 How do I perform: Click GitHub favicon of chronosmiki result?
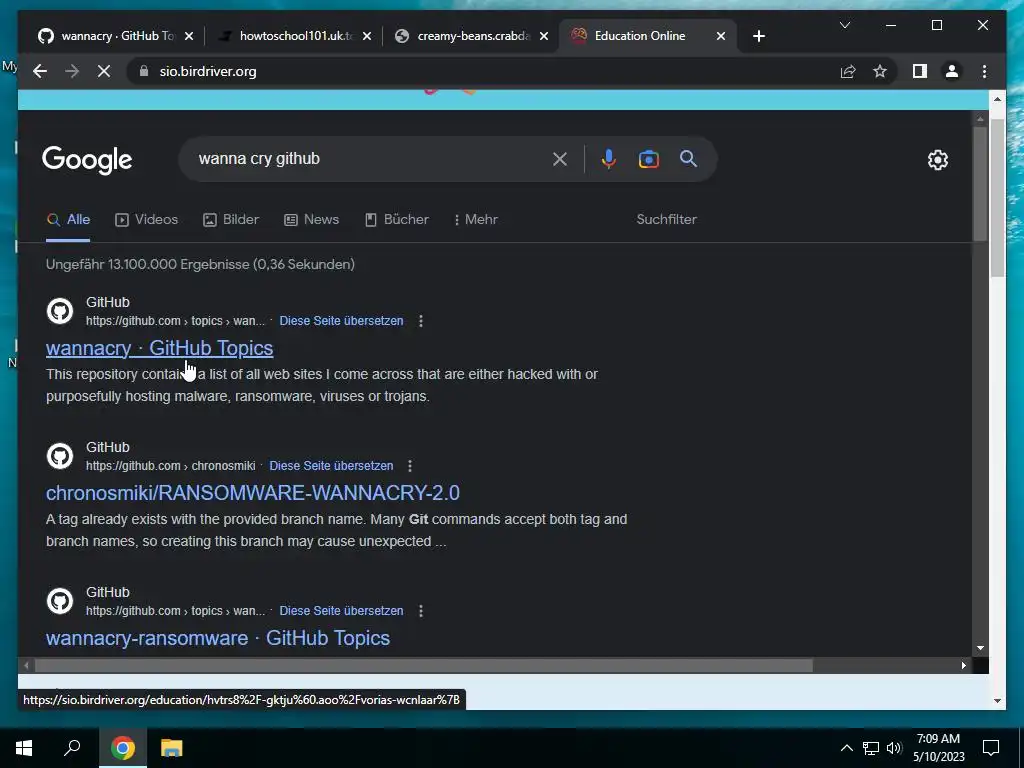pos(60,456)
